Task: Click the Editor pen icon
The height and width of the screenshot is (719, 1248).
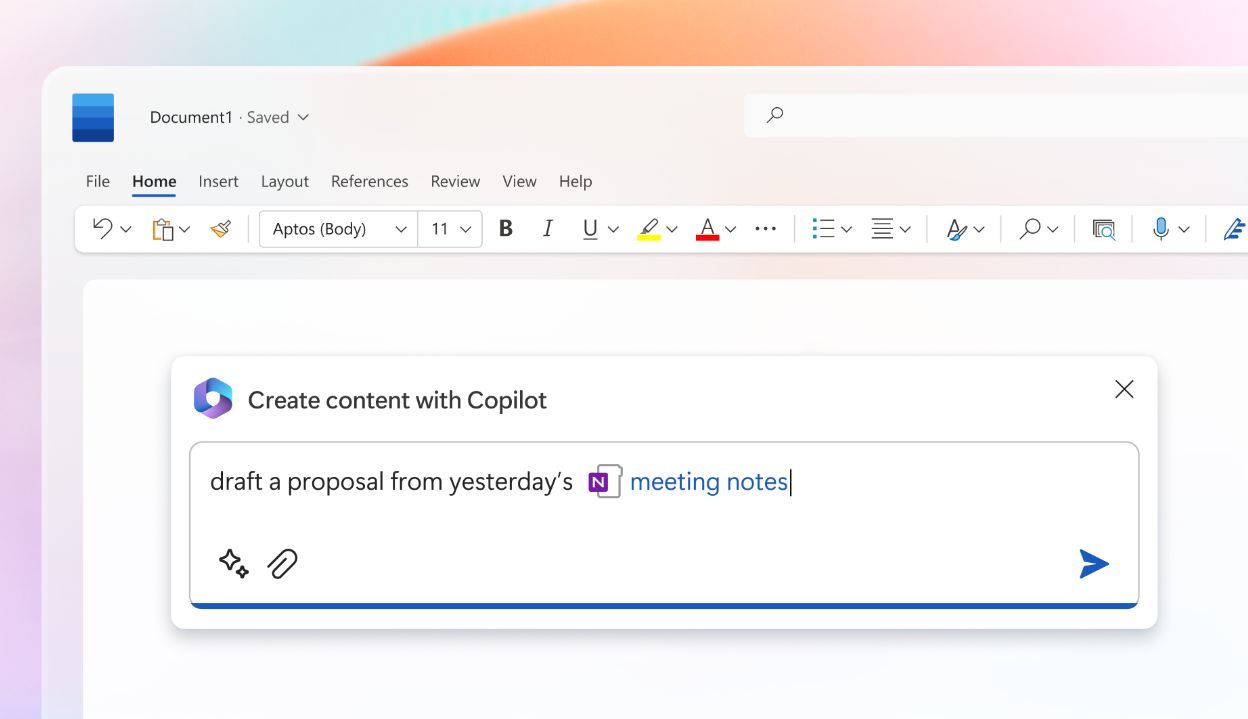Action: point(1235,229)
